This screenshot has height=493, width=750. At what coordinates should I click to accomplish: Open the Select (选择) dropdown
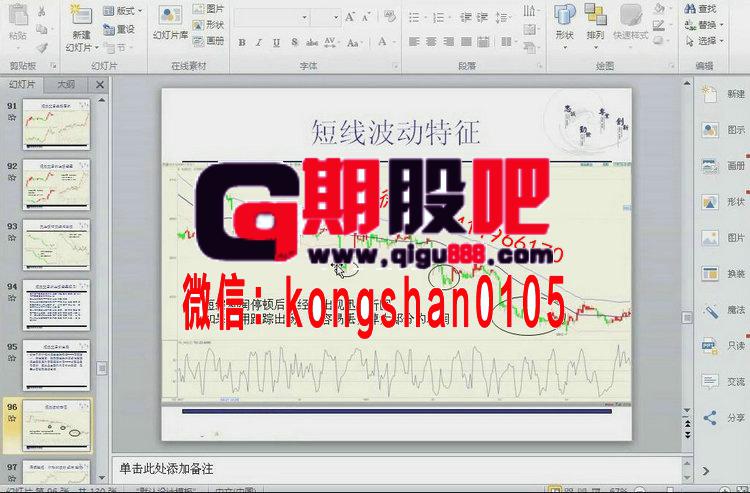click(x=703, y=41)
